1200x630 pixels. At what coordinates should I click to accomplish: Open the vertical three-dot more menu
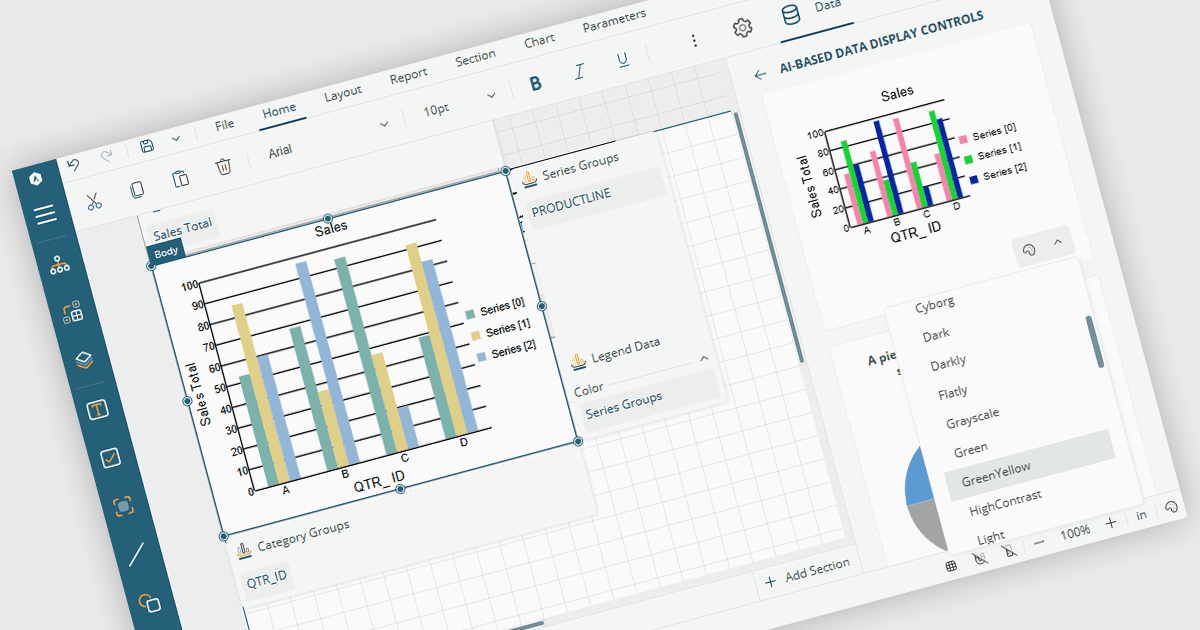coord(694,41)
